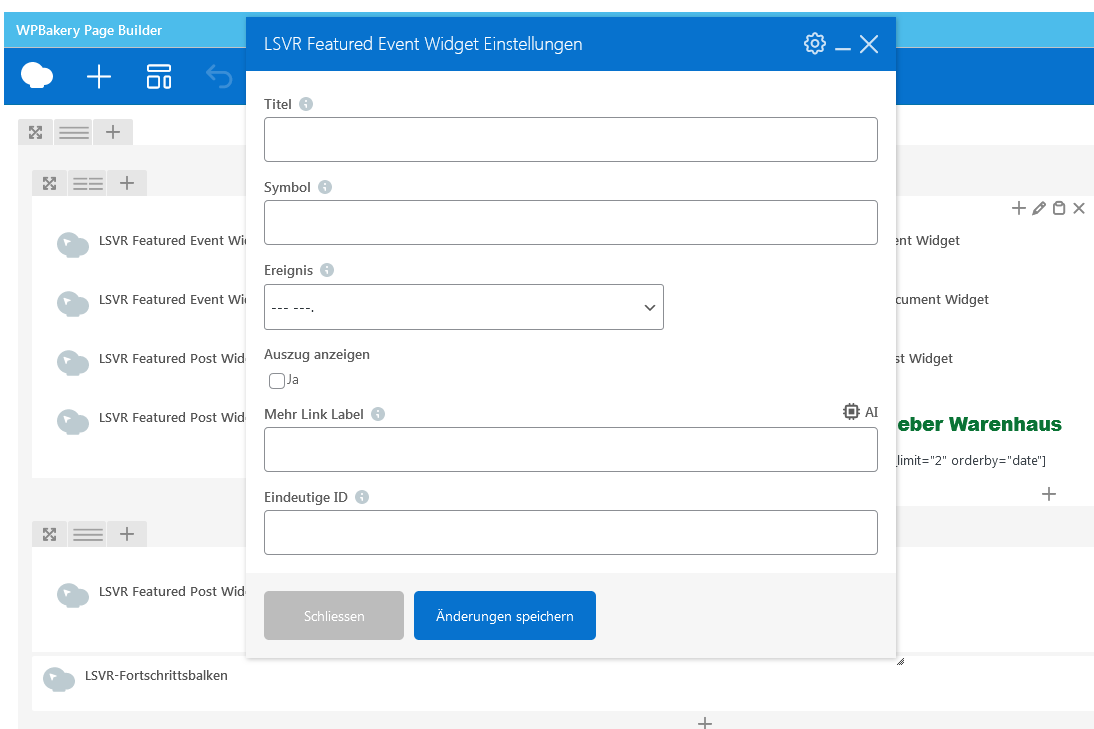The height and width of the screenshot is (729, 1094).
Task: Focus the Symbol text field
Action: pos(570,223)
